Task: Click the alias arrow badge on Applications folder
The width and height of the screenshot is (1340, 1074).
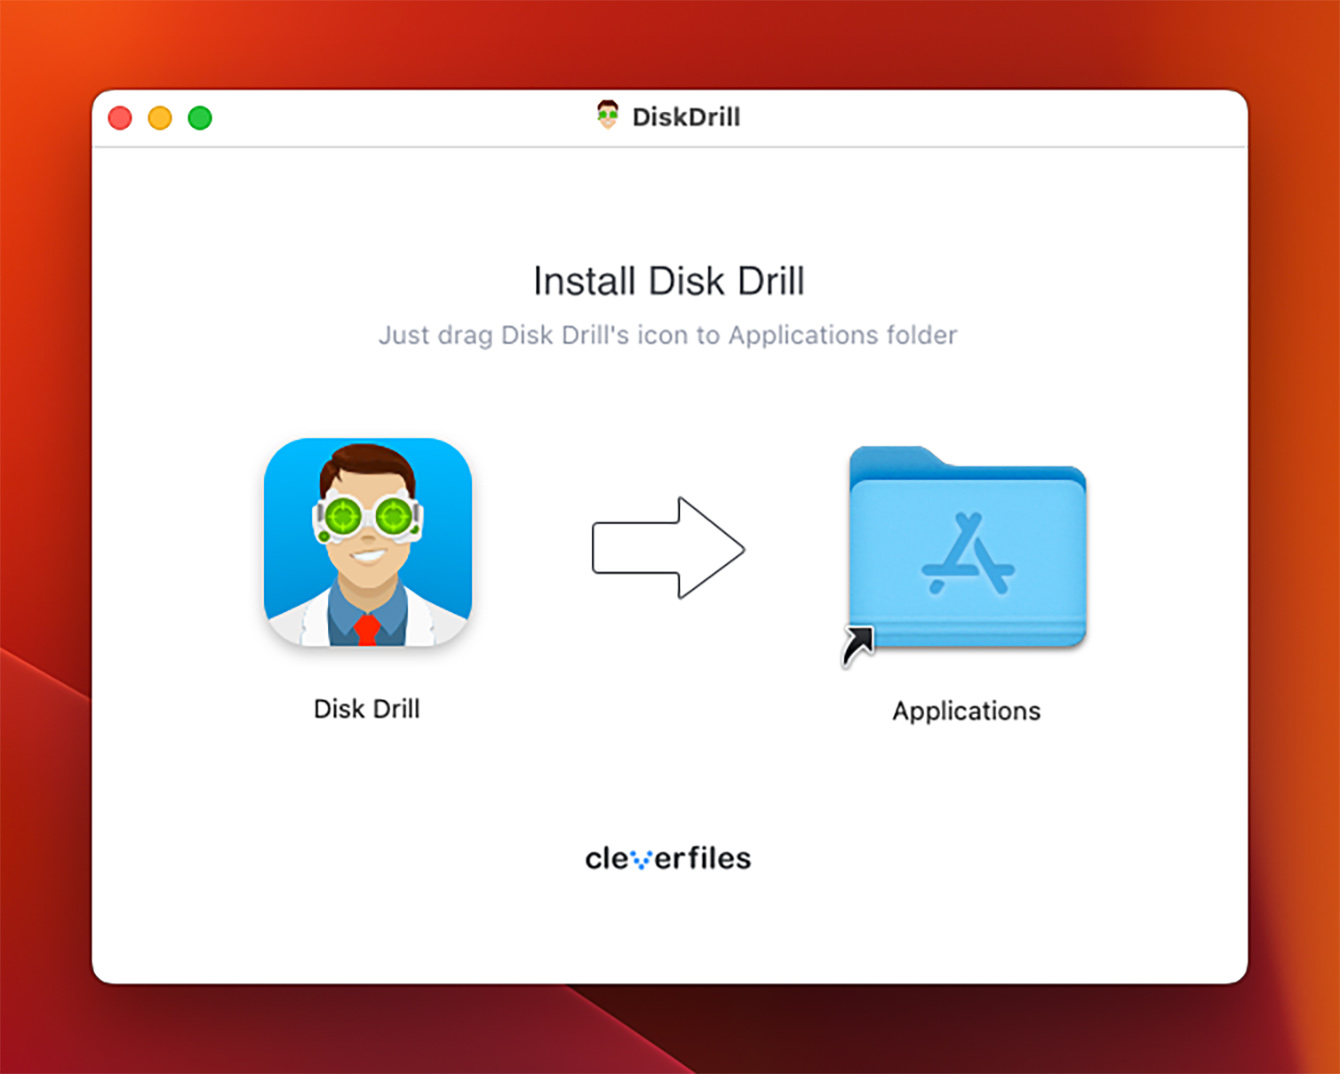Action: (x=857, y=645)
